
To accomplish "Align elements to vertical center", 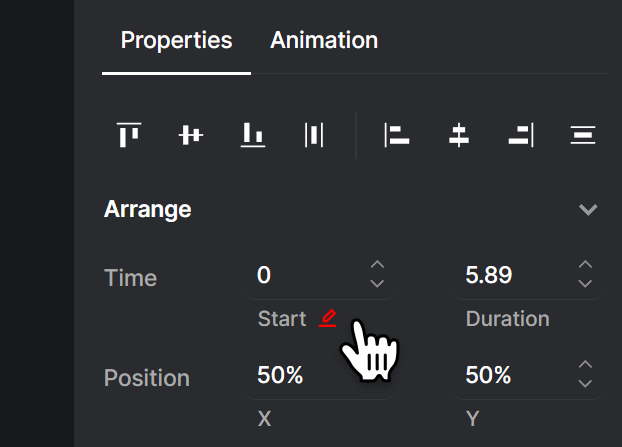I will tap(190, 135).
